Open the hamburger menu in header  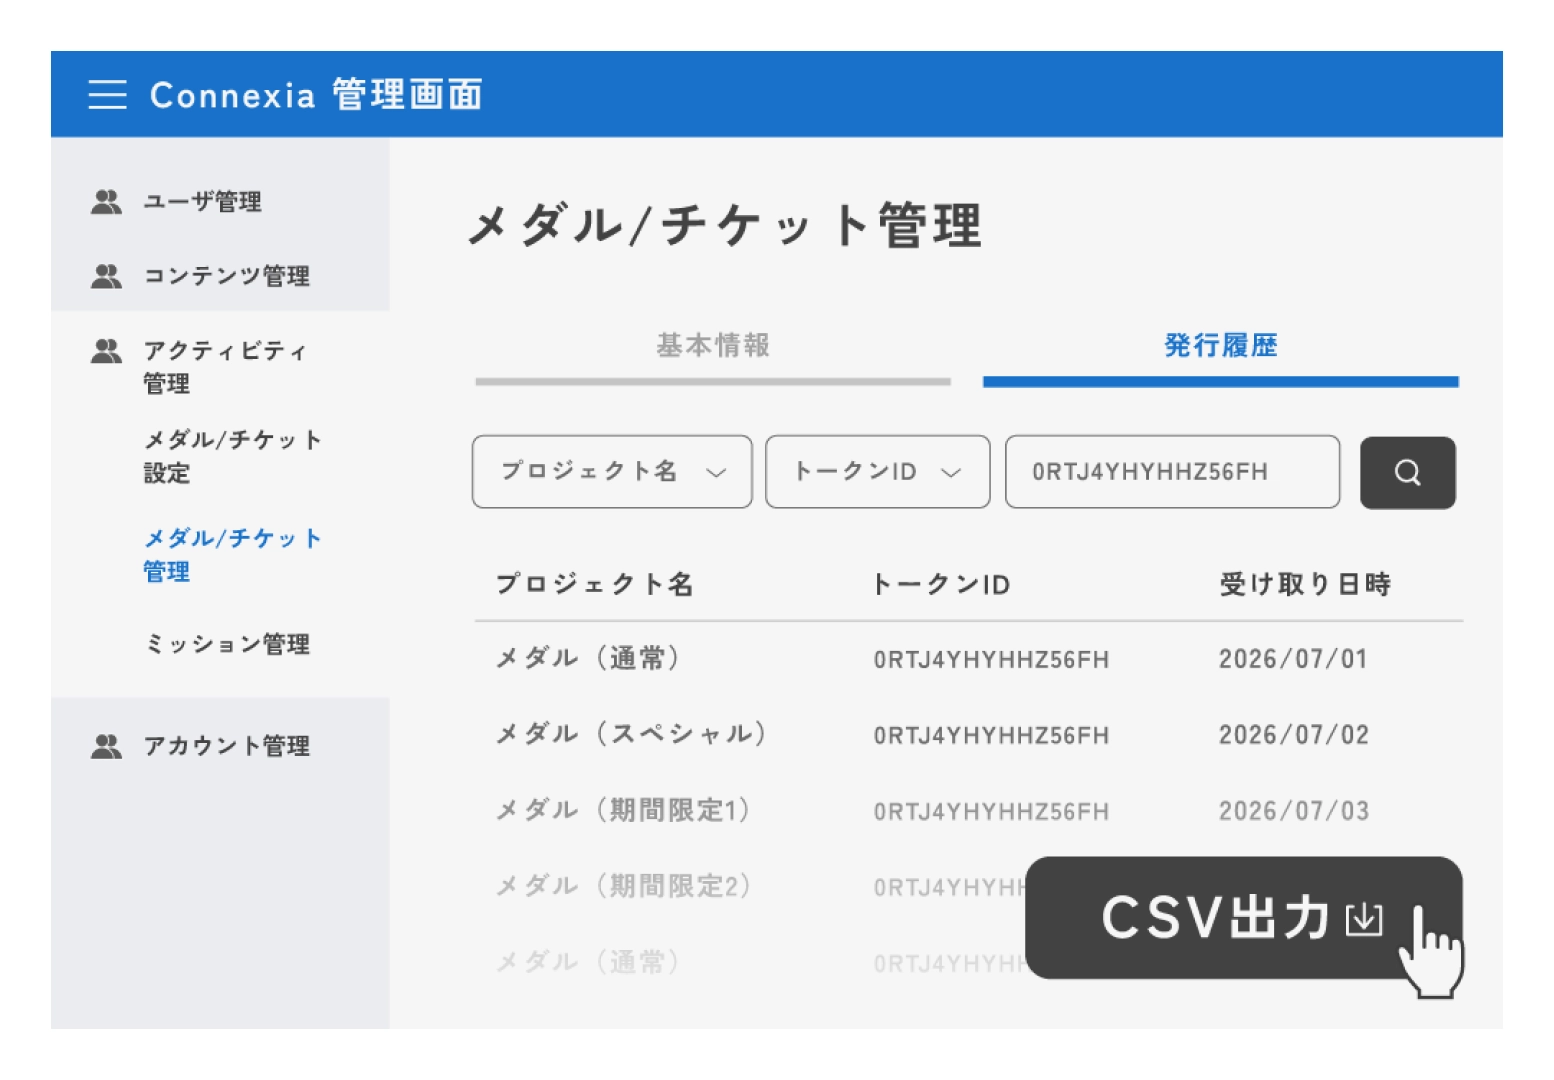107,95
